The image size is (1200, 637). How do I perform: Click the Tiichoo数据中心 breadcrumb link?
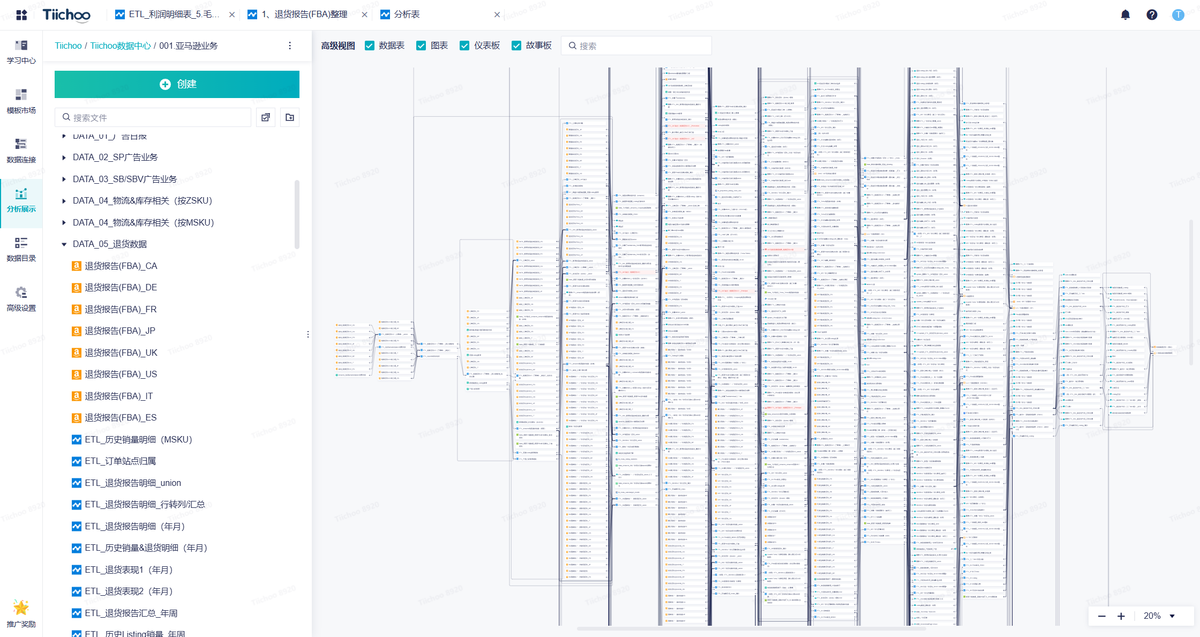[x=120, y=46]
